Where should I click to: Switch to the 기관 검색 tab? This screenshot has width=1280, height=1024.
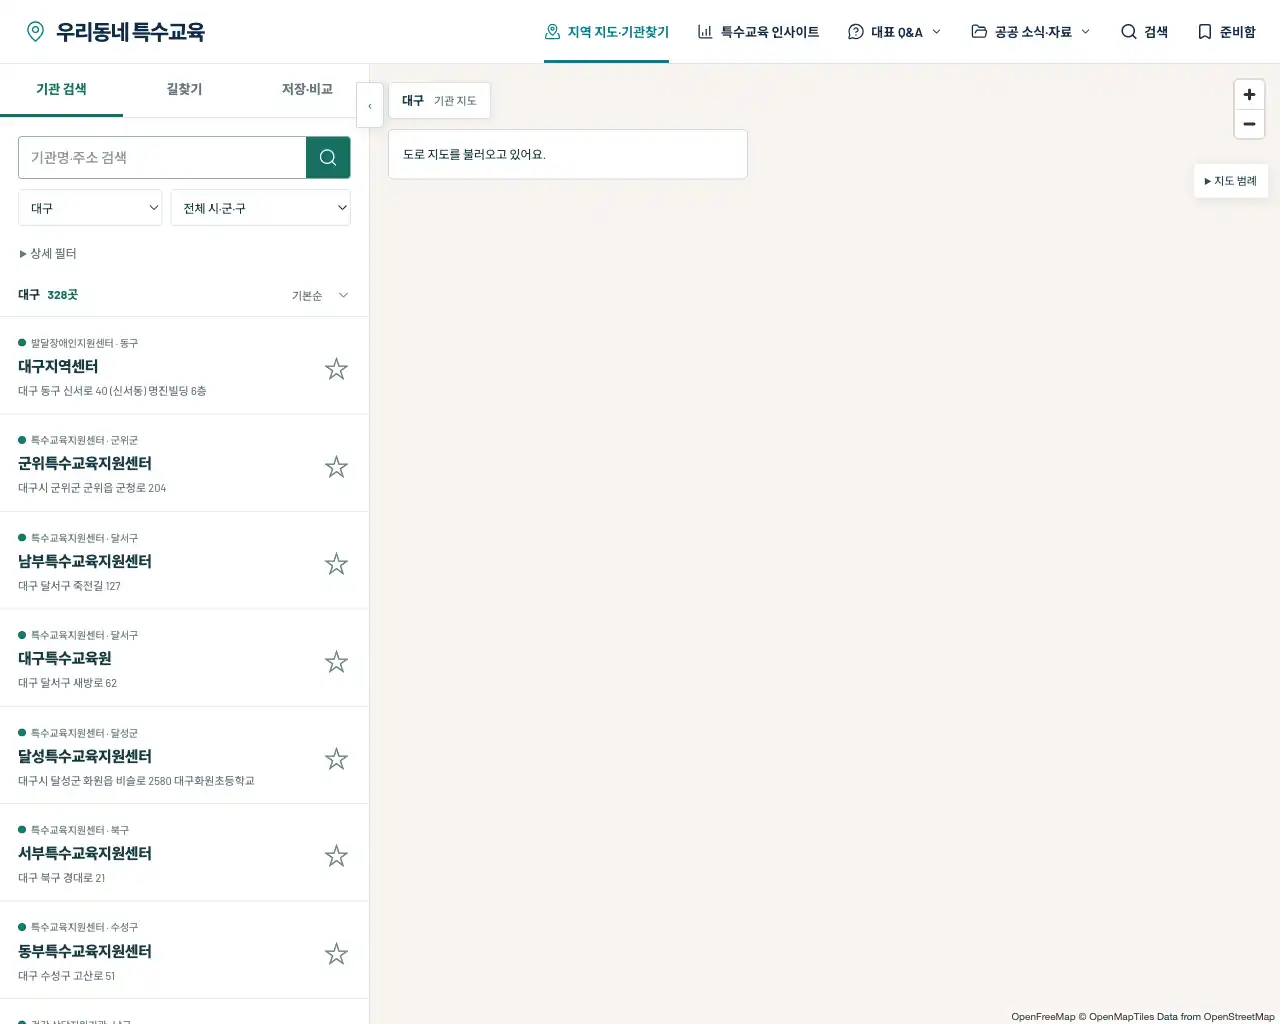click(61, 90)
